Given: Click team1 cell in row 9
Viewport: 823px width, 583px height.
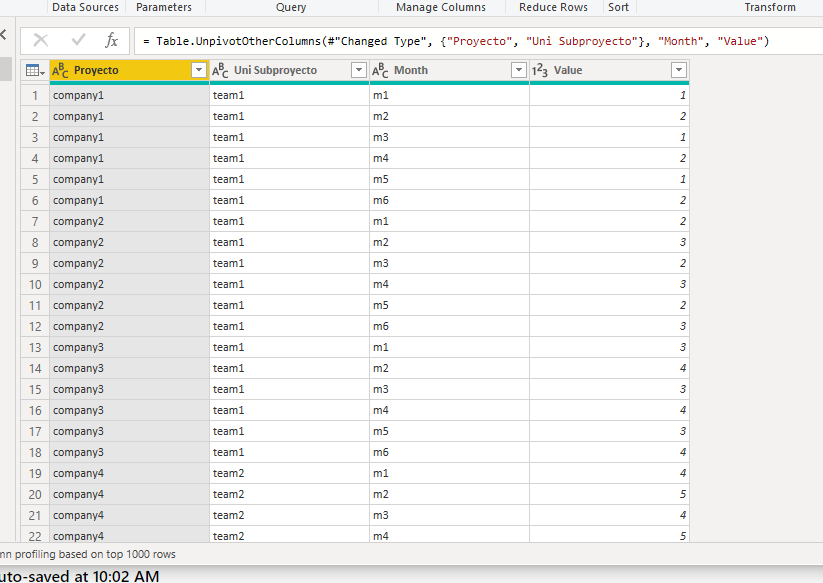Looking at the screenshot, I should coord(289,263).
